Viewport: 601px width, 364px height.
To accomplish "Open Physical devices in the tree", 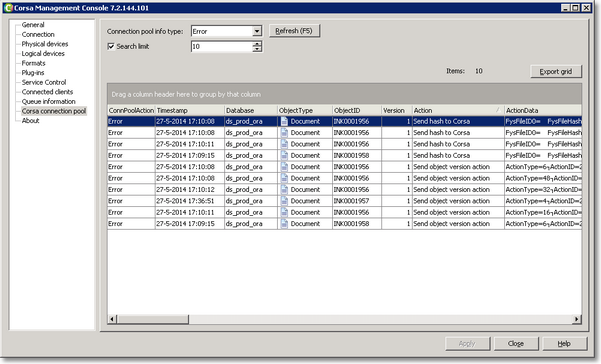I will (45, 44).
